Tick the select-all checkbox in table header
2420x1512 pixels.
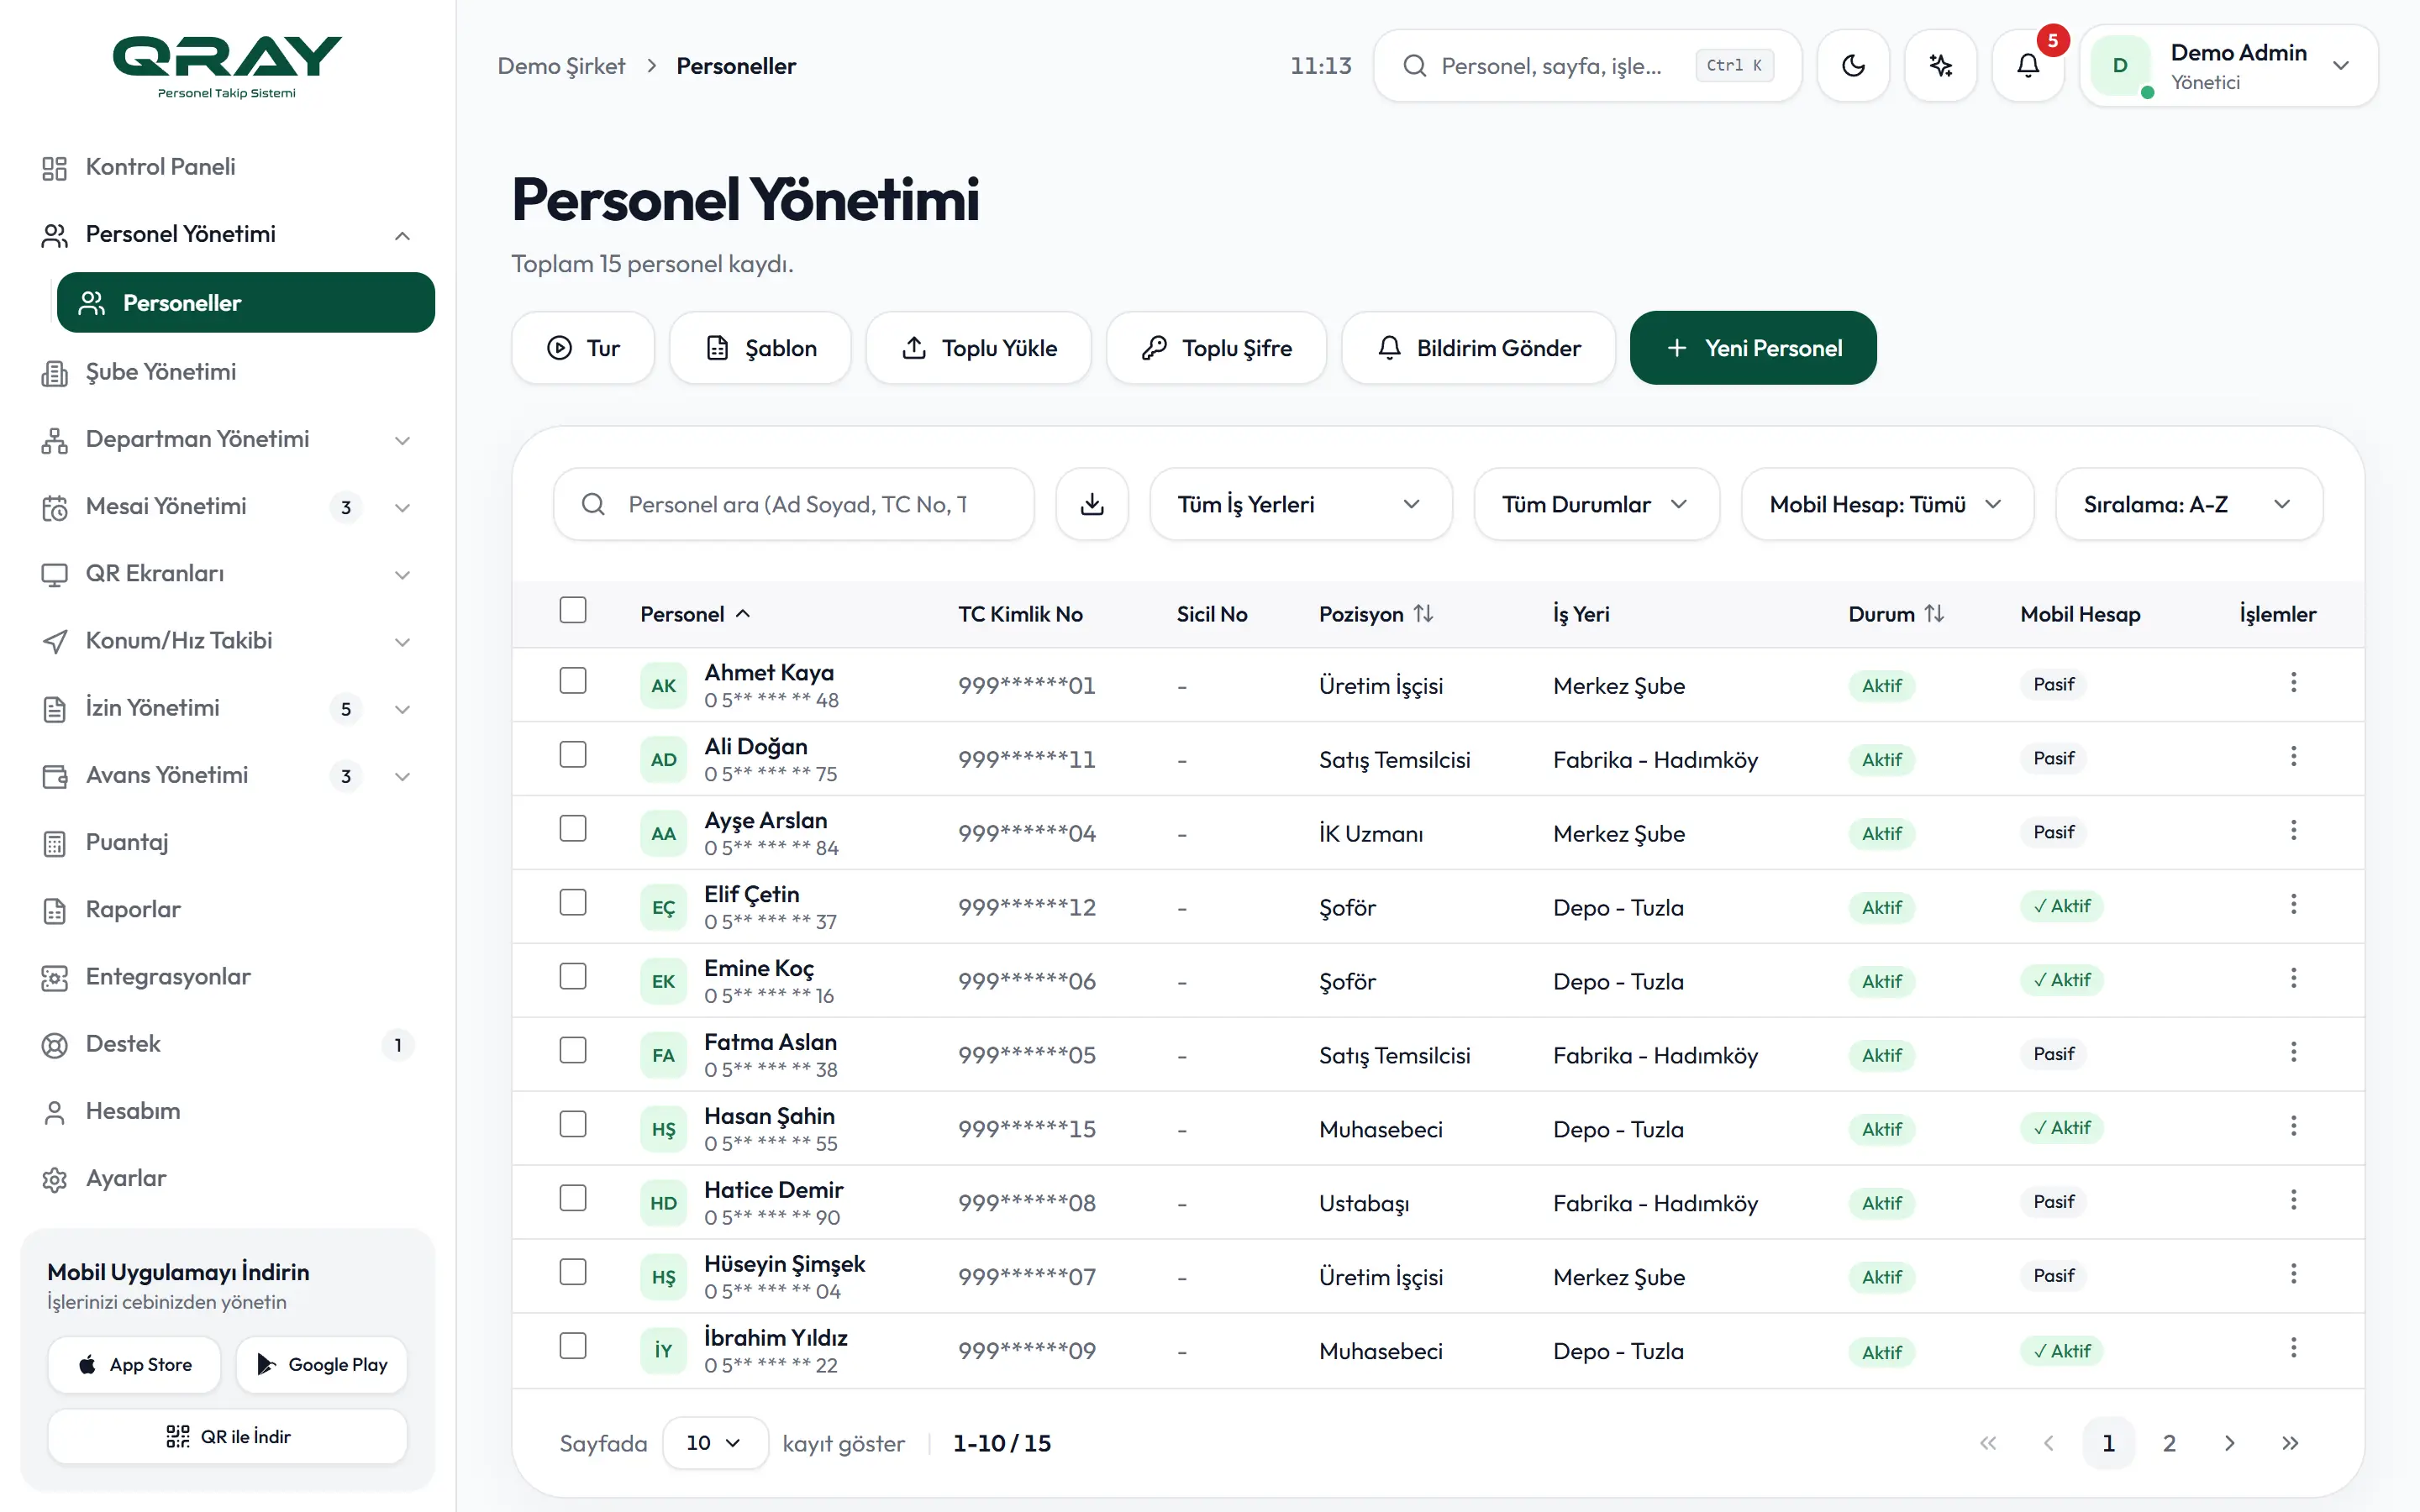pos(573,610)
